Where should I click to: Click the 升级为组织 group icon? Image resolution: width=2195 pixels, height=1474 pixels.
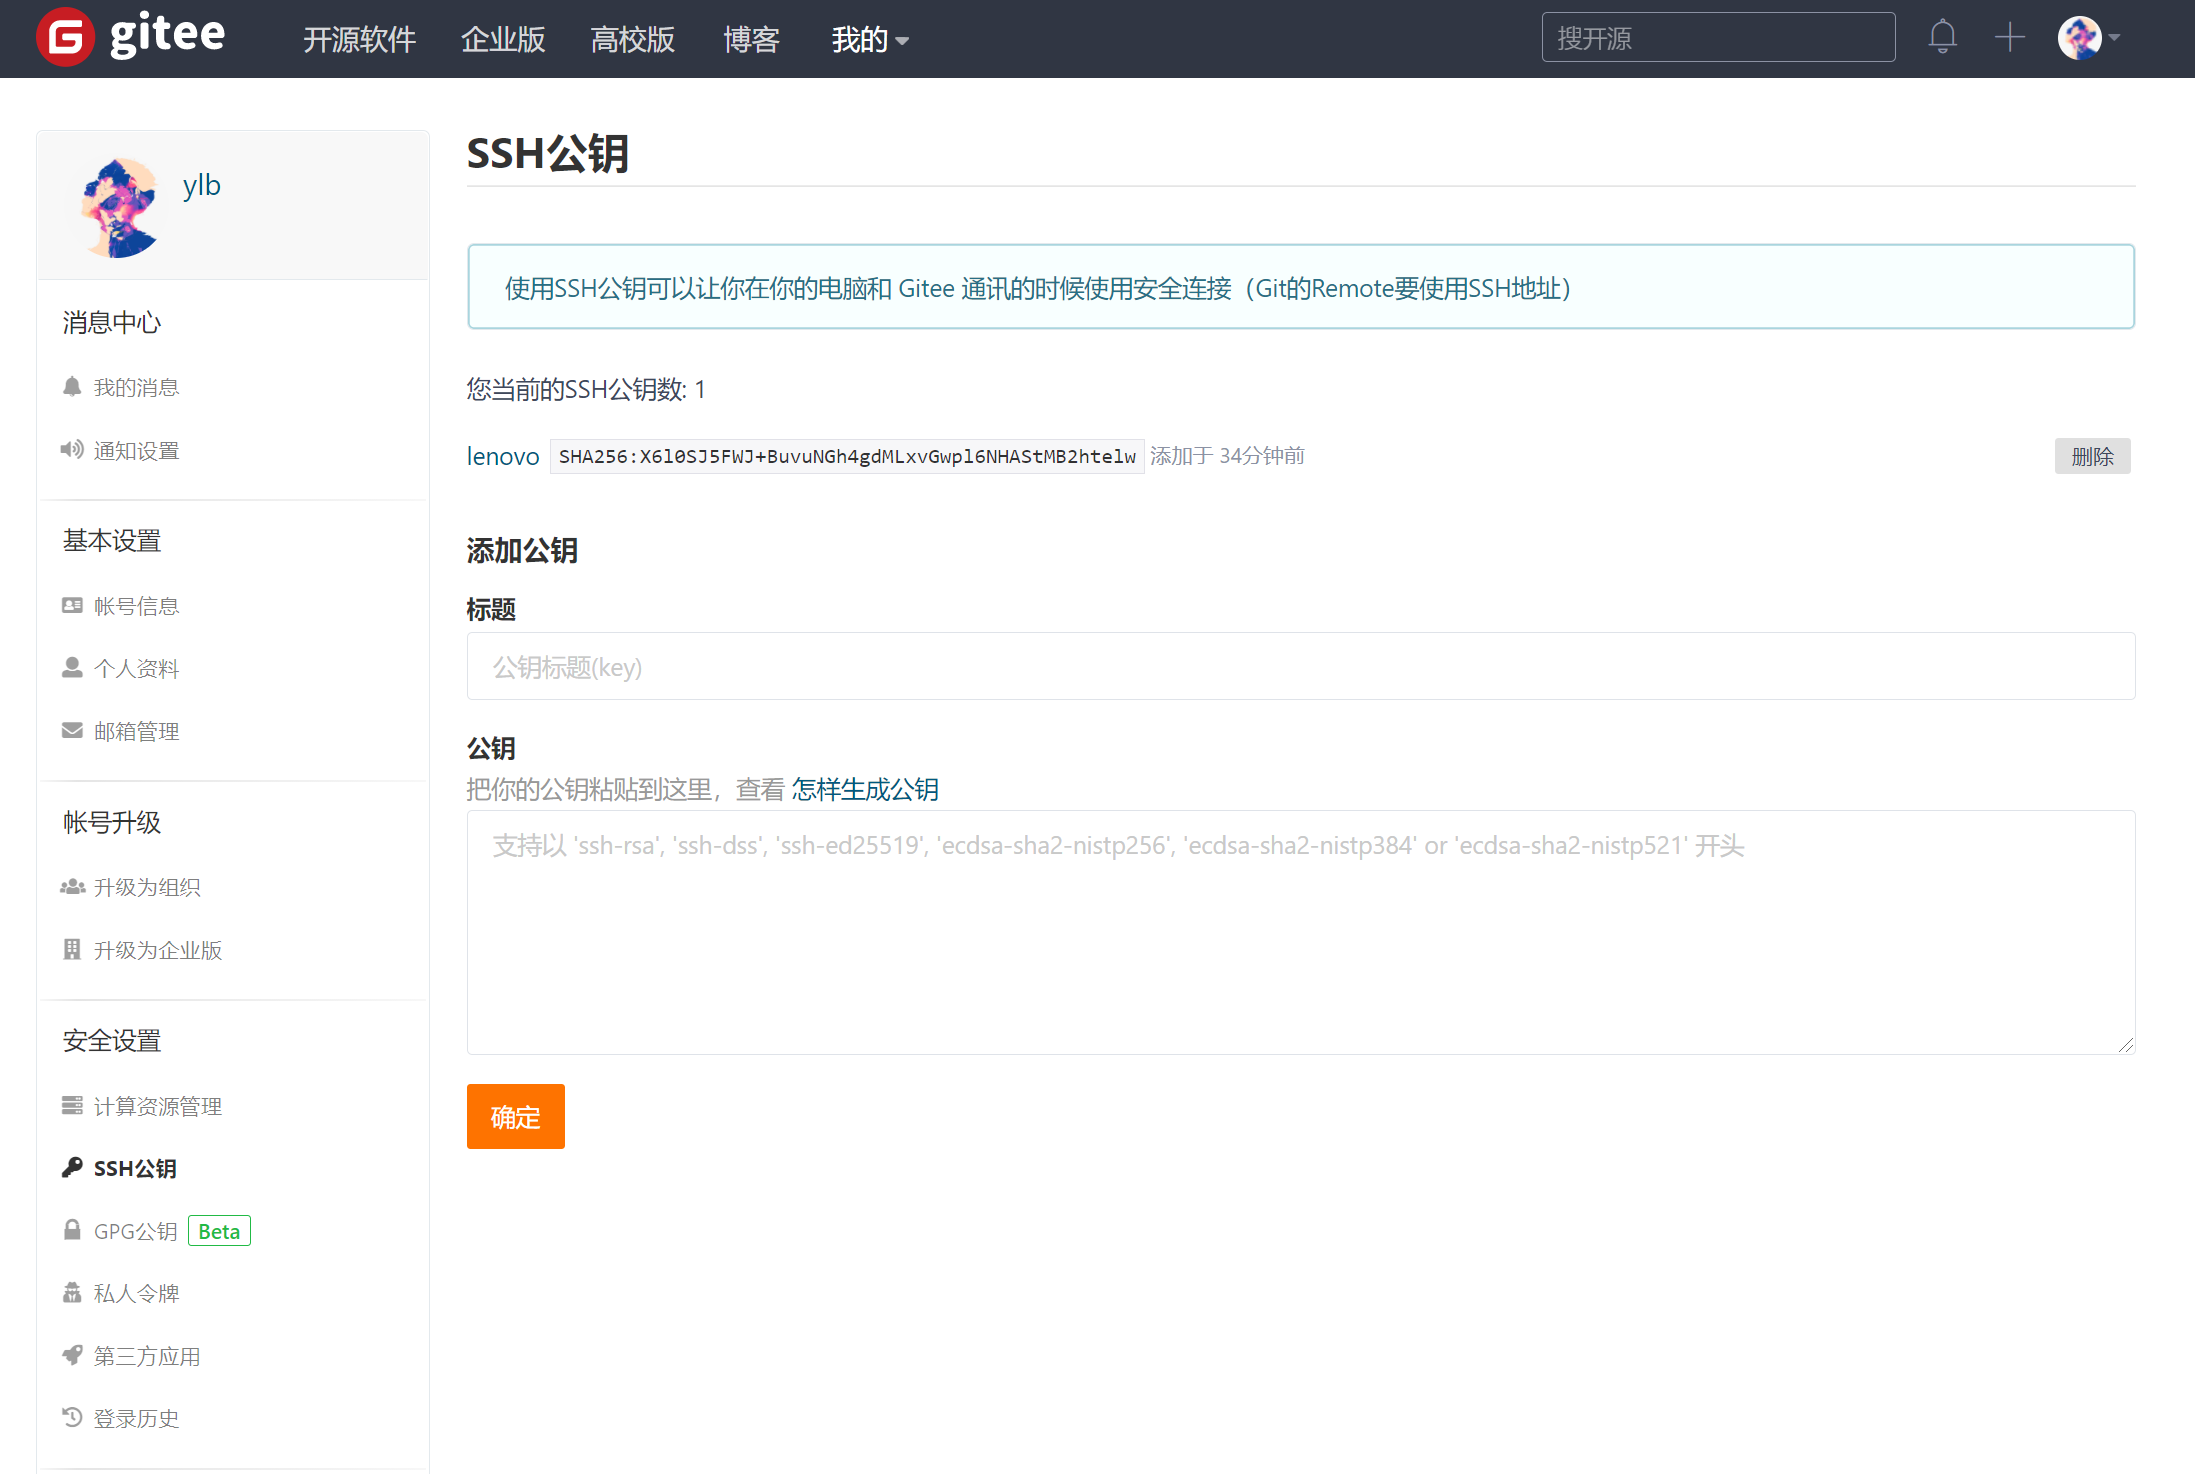coord(71,887)
